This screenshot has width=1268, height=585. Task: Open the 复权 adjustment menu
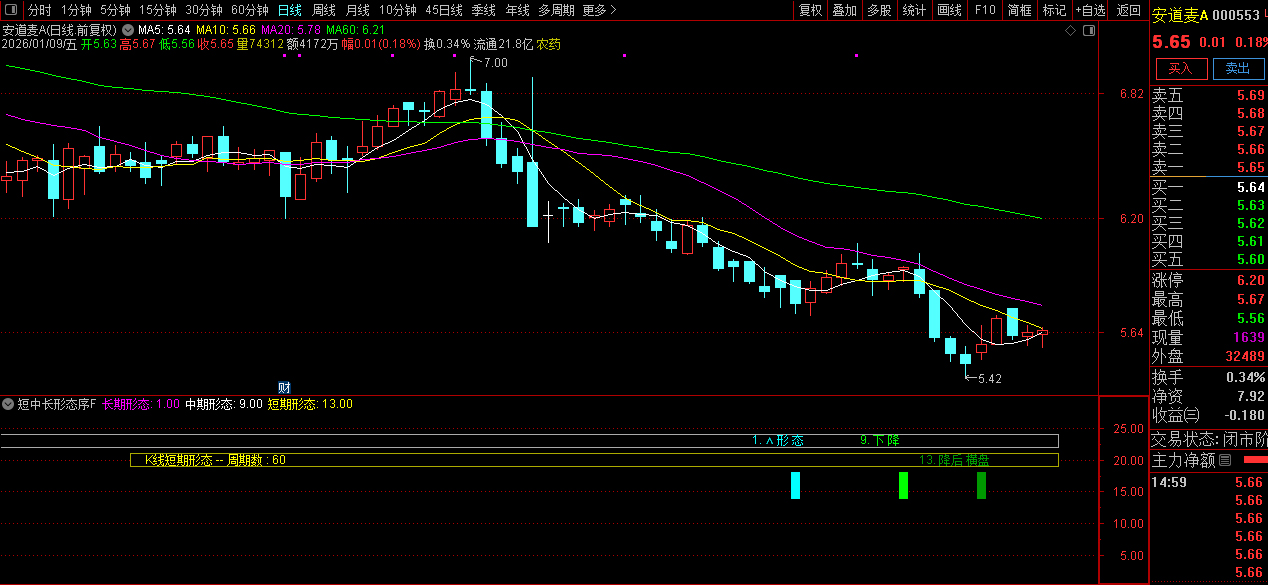(x=810, y=10)
